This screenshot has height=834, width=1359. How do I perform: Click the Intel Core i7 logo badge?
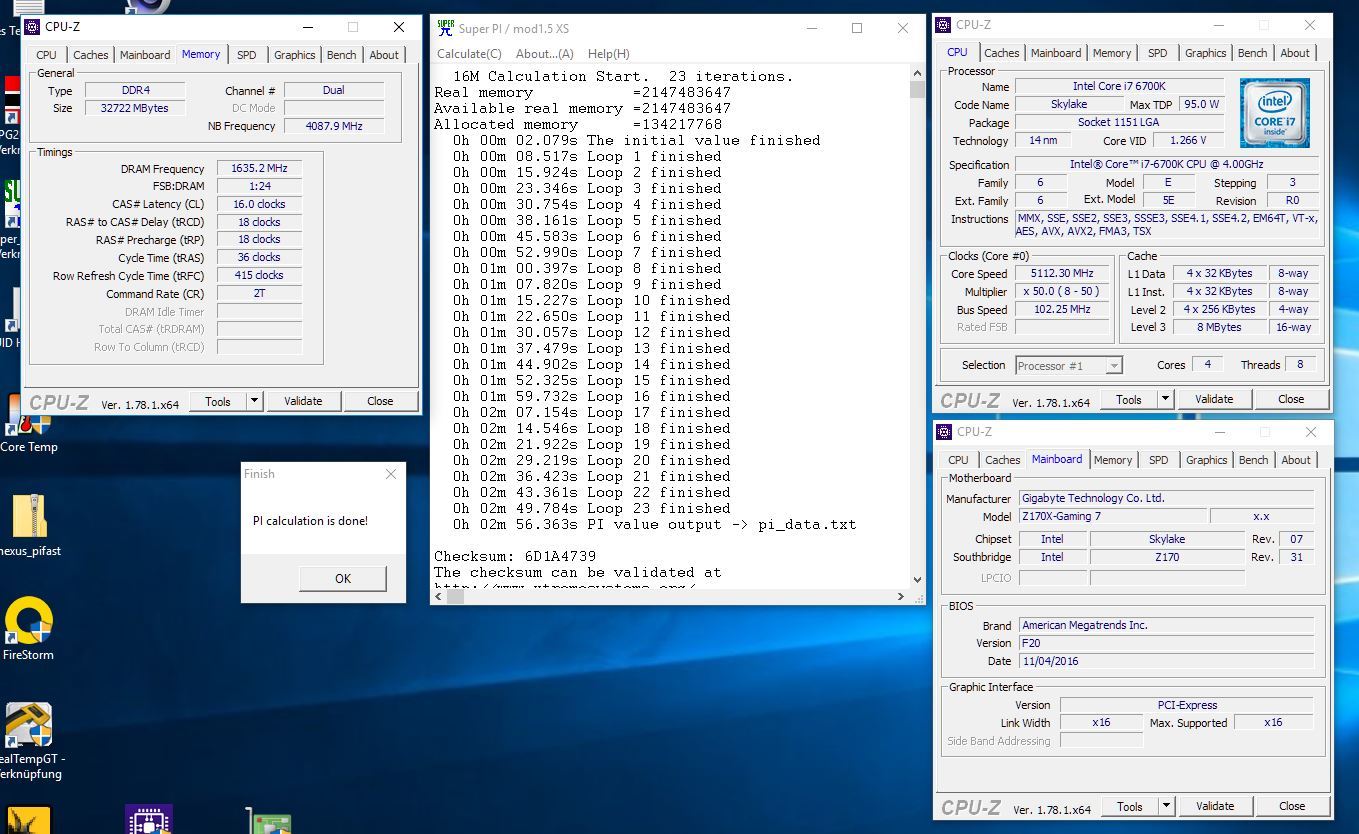pos(1274,113)
